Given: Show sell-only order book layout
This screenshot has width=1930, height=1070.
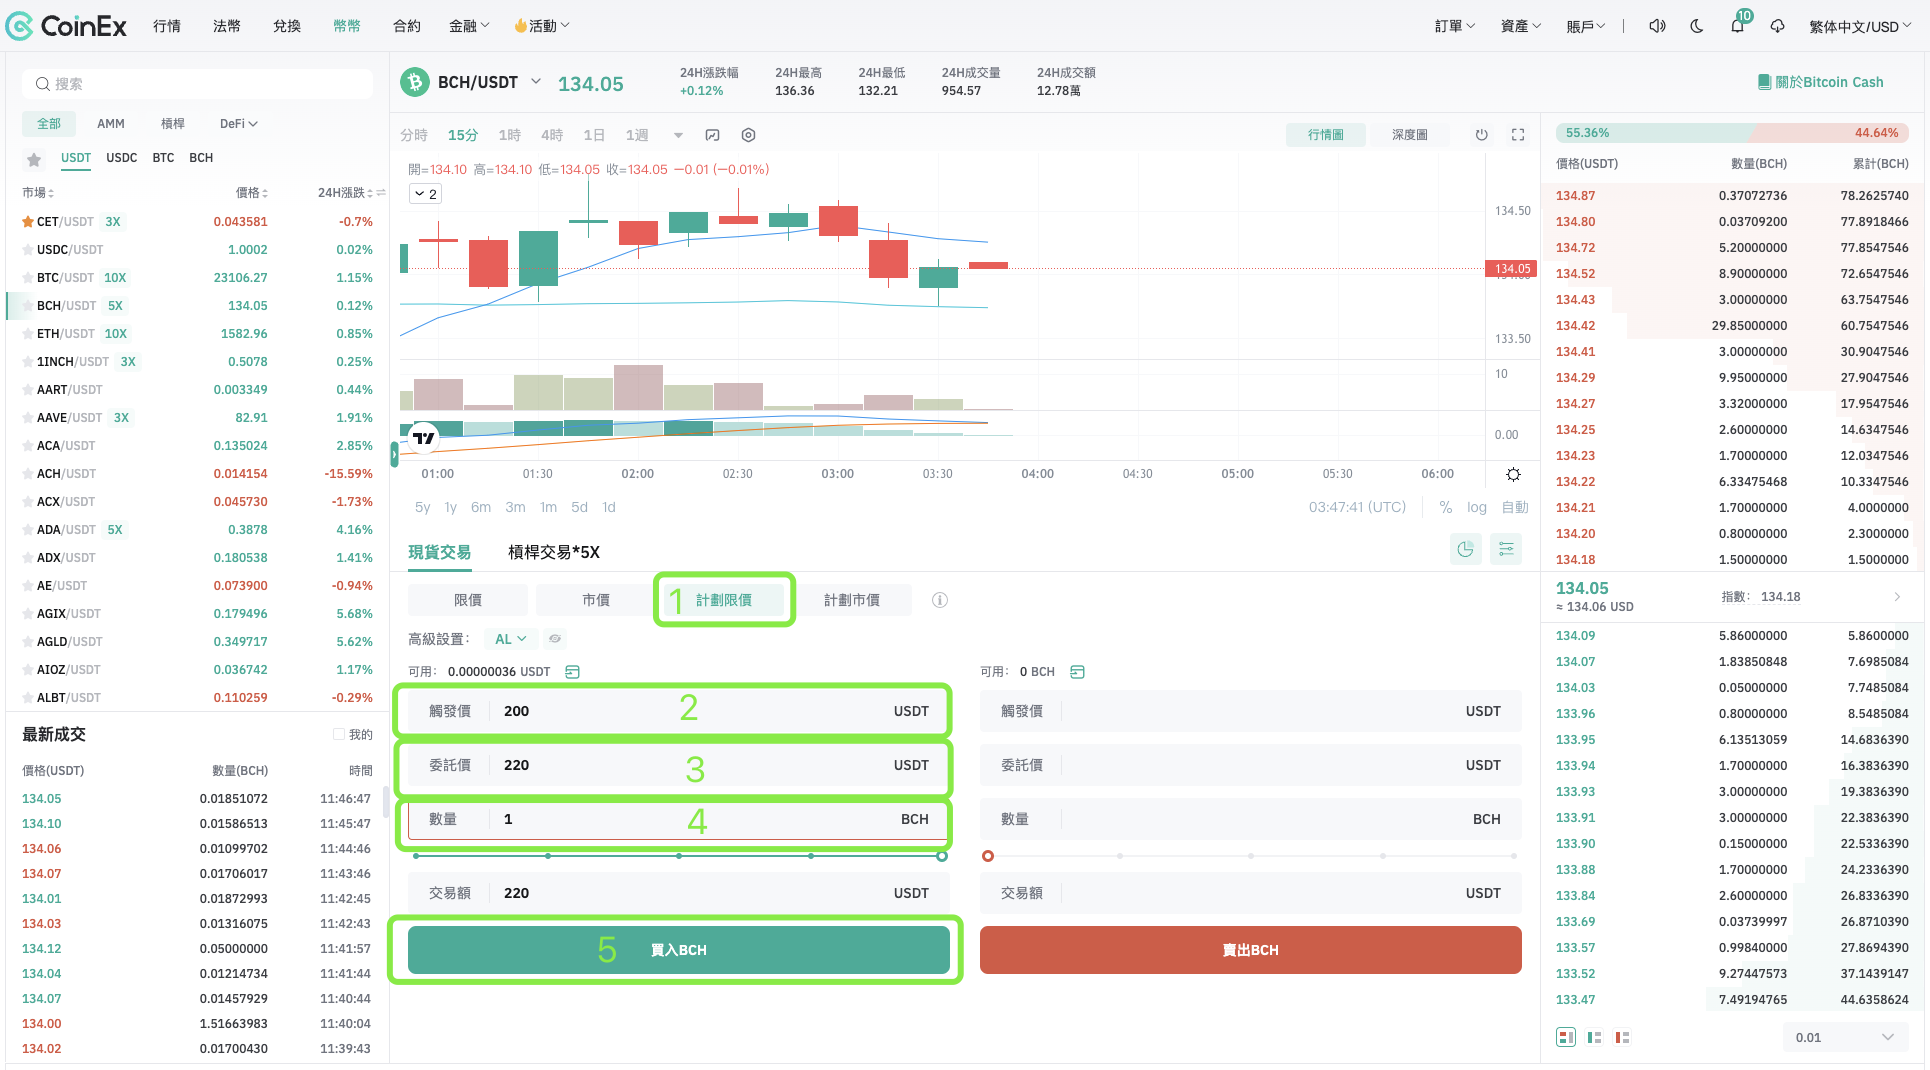Looking at the screenshot, I should pos(1622,1037).
